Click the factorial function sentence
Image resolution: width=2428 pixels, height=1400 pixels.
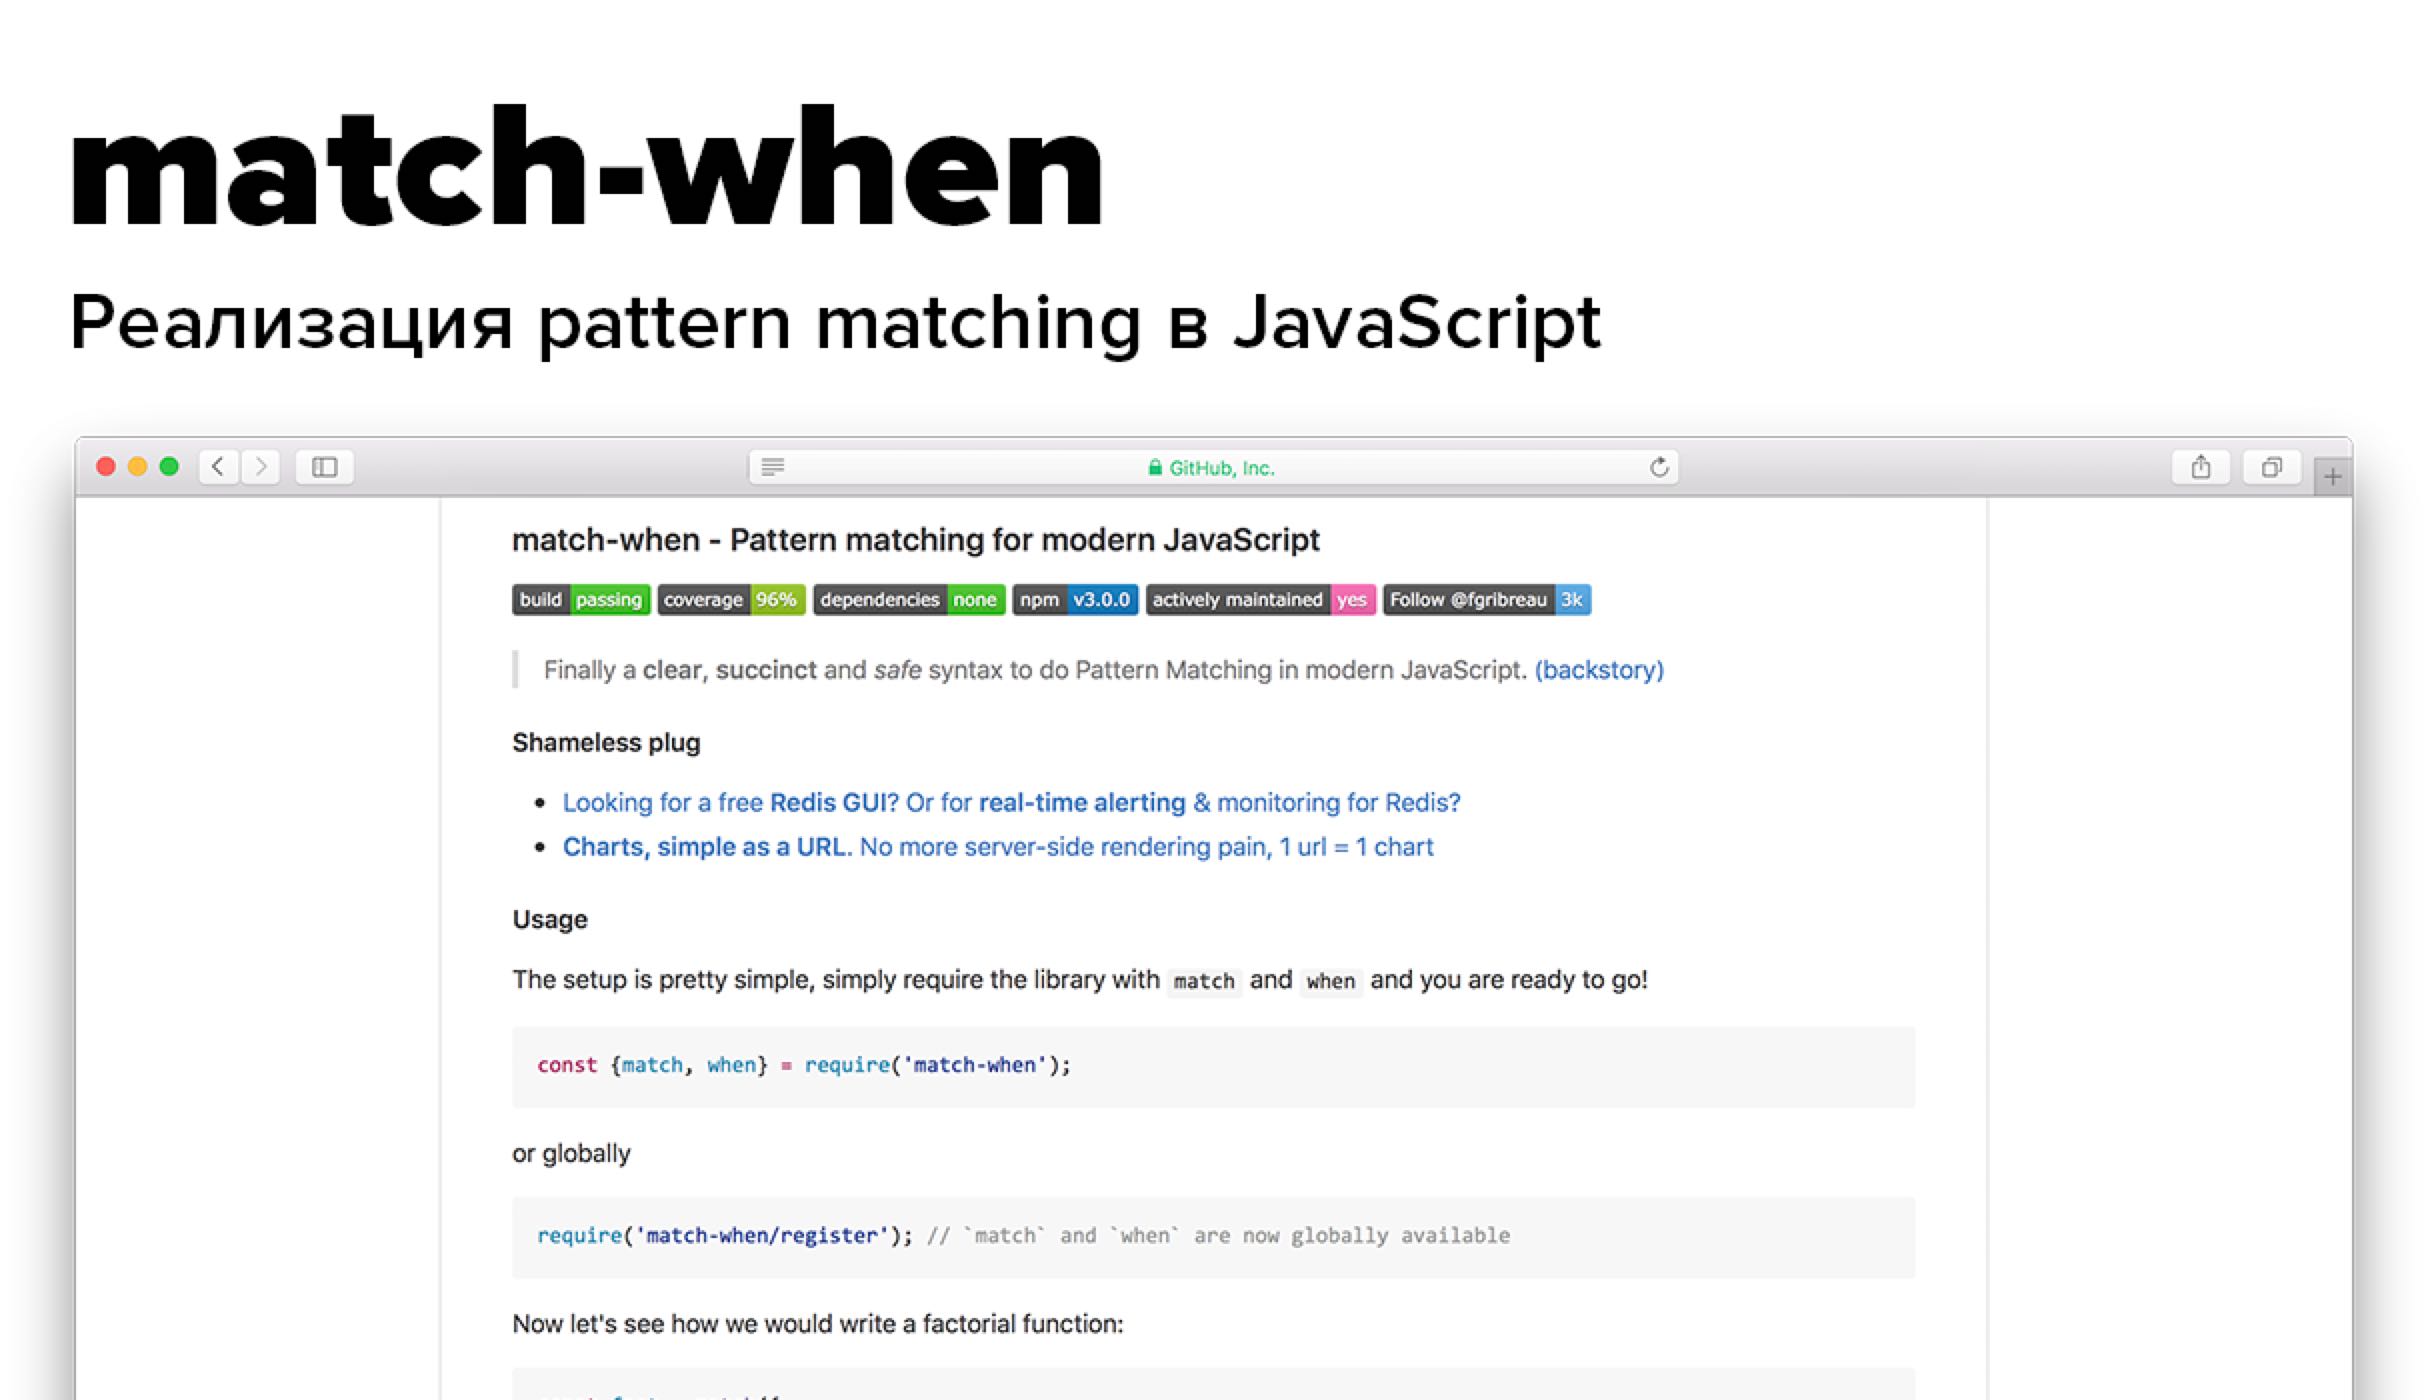[x=818, y=1324]
